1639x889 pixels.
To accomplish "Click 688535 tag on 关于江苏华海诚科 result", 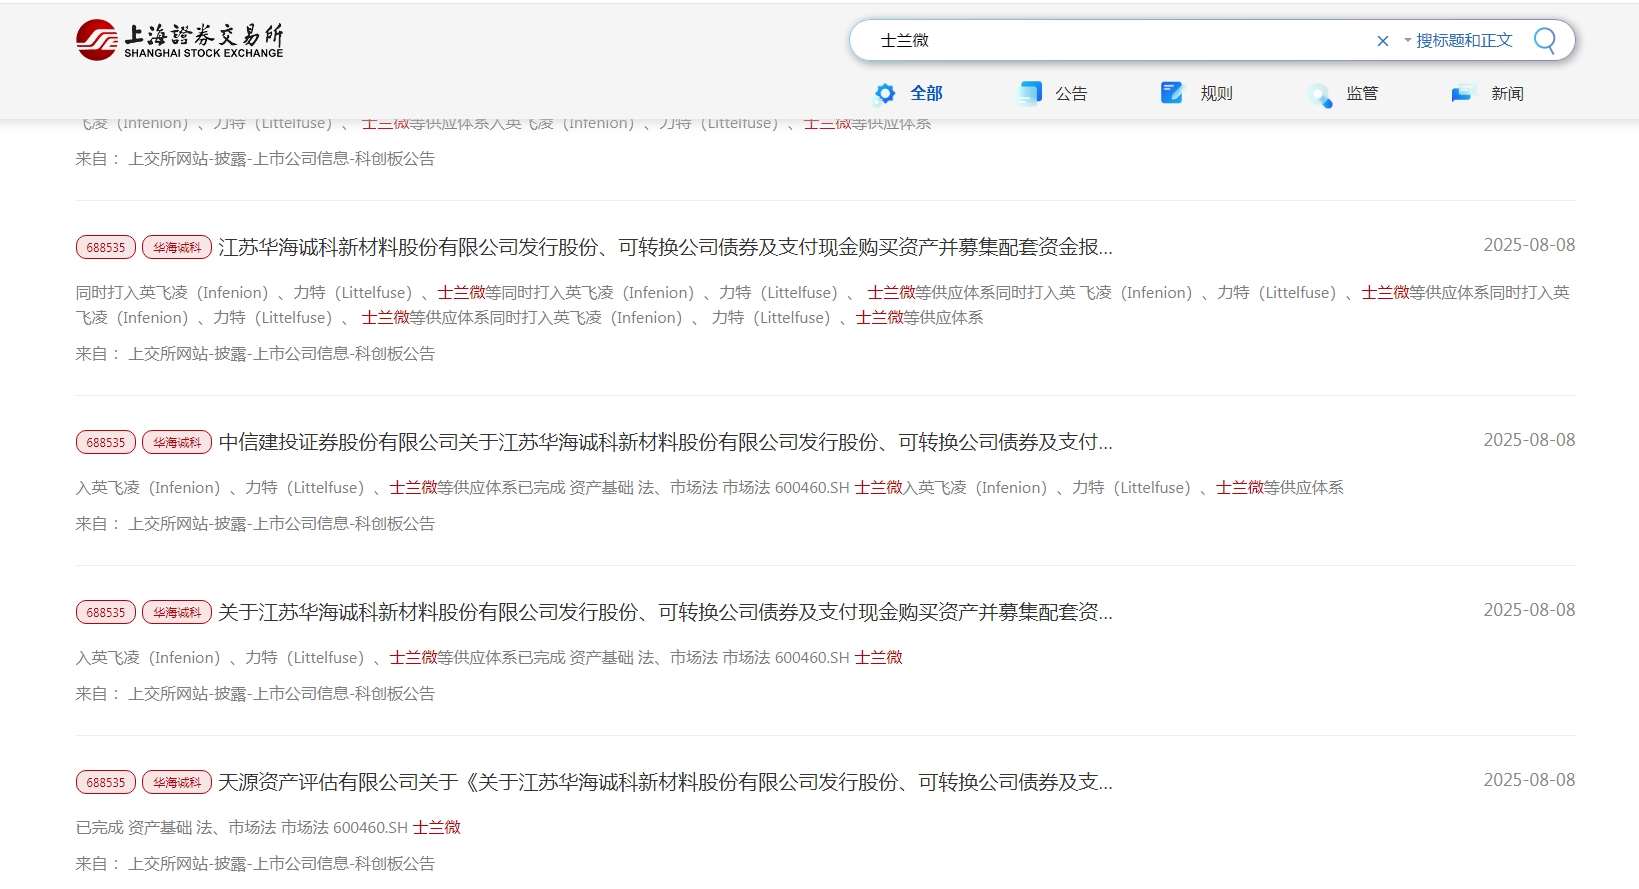I will 106,612.
